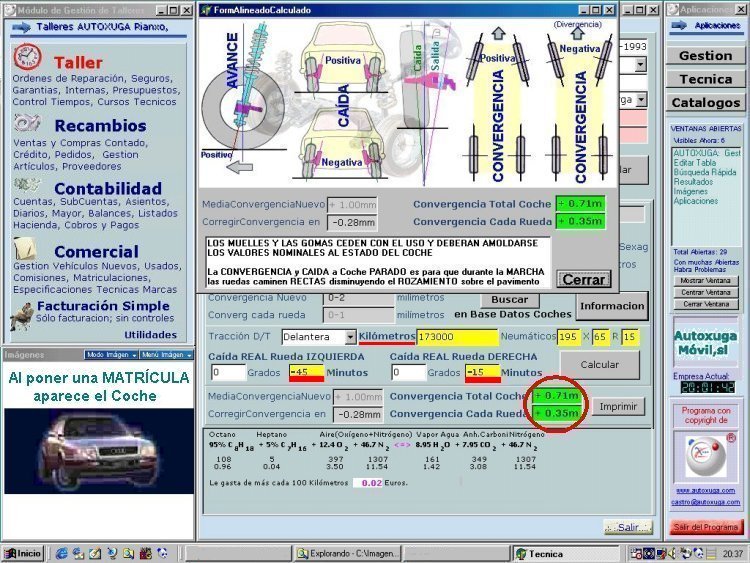The image size is (750, 563).
Task: Click Salir del Programa button
Action: click(706, 527)
